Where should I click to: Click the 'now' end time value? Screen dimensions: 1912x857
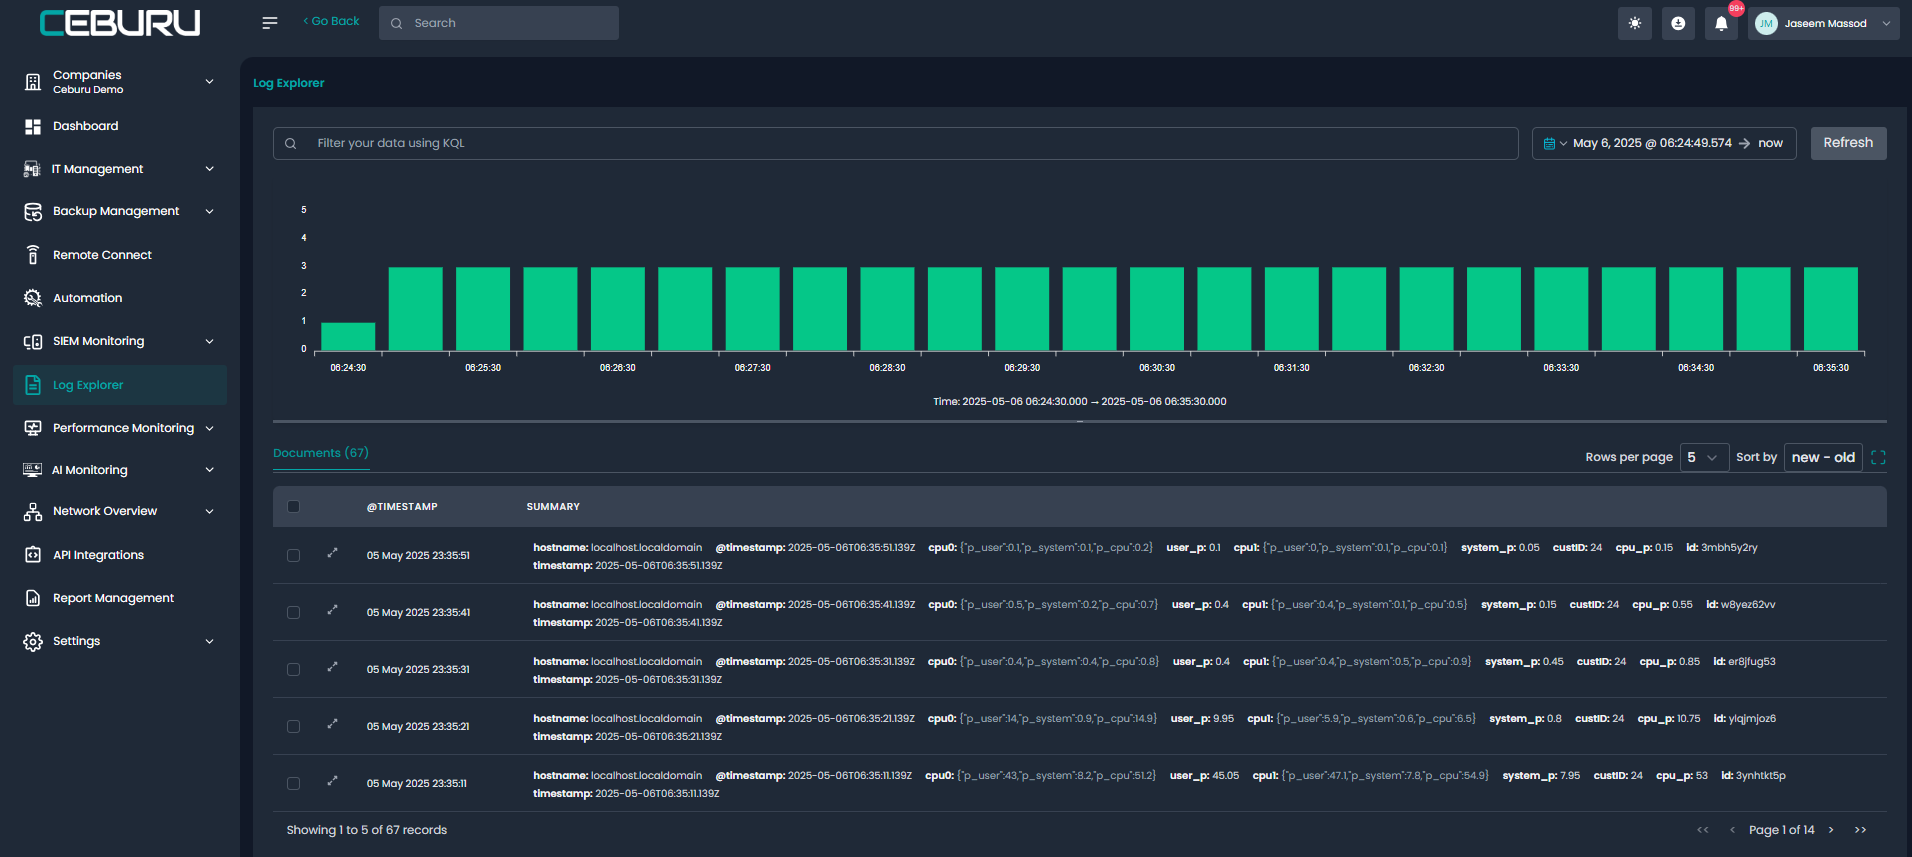coord(1770,144)
